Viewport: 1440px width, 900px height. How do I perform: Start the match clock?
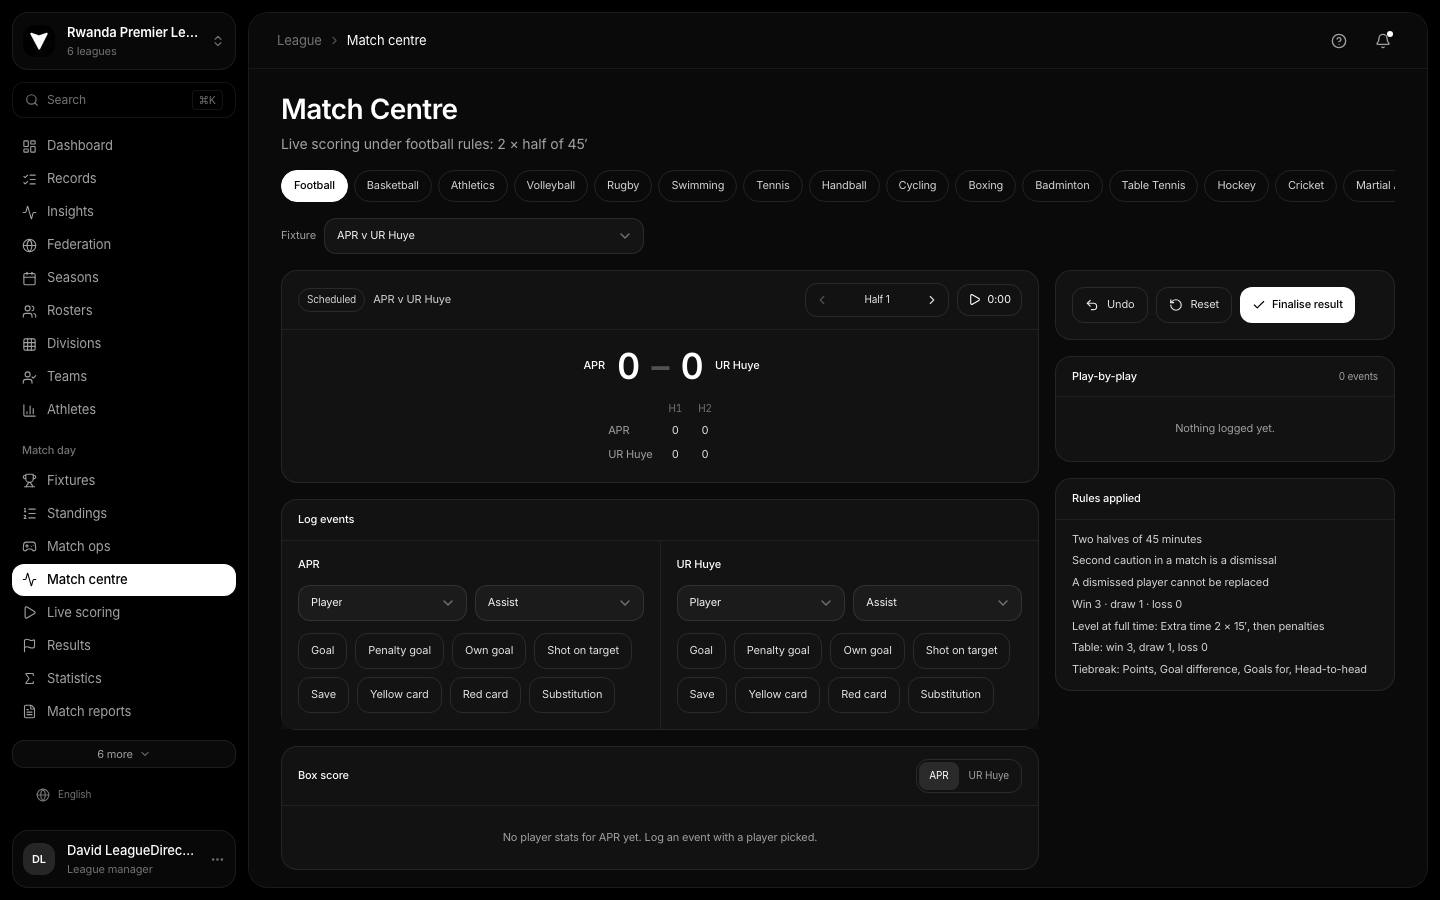(989, 300)
